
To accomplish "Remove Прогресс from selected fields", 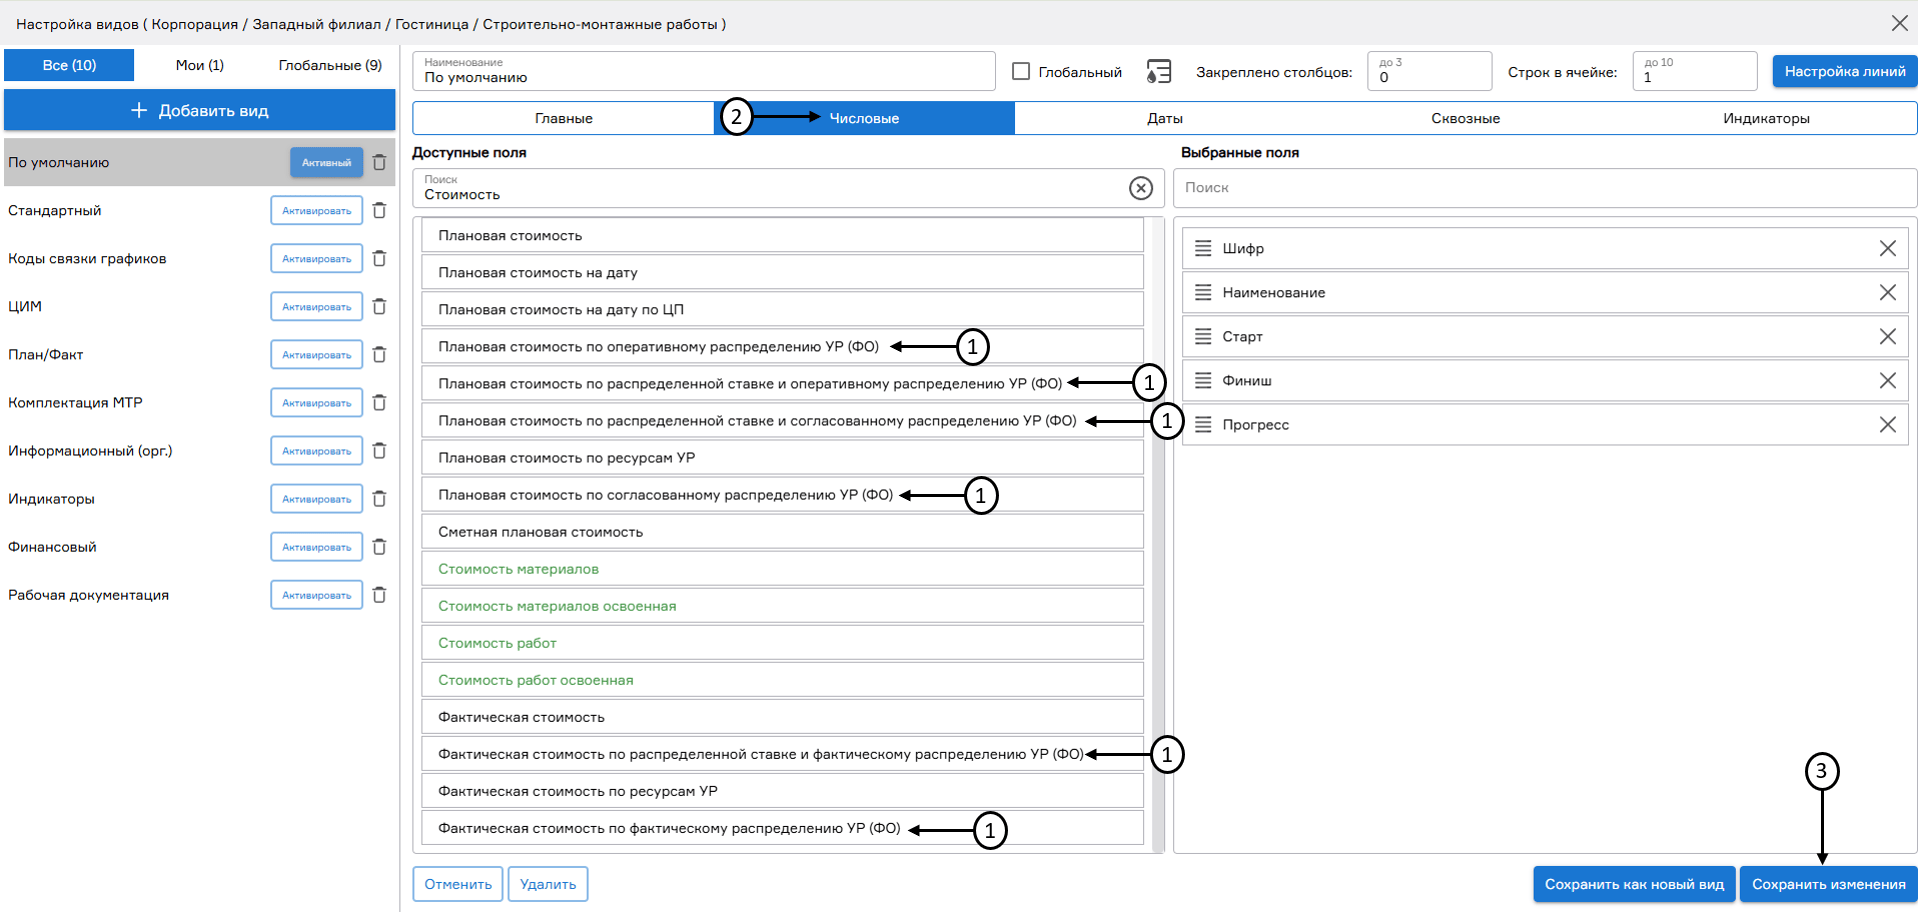I will [x=1887, y=425].
